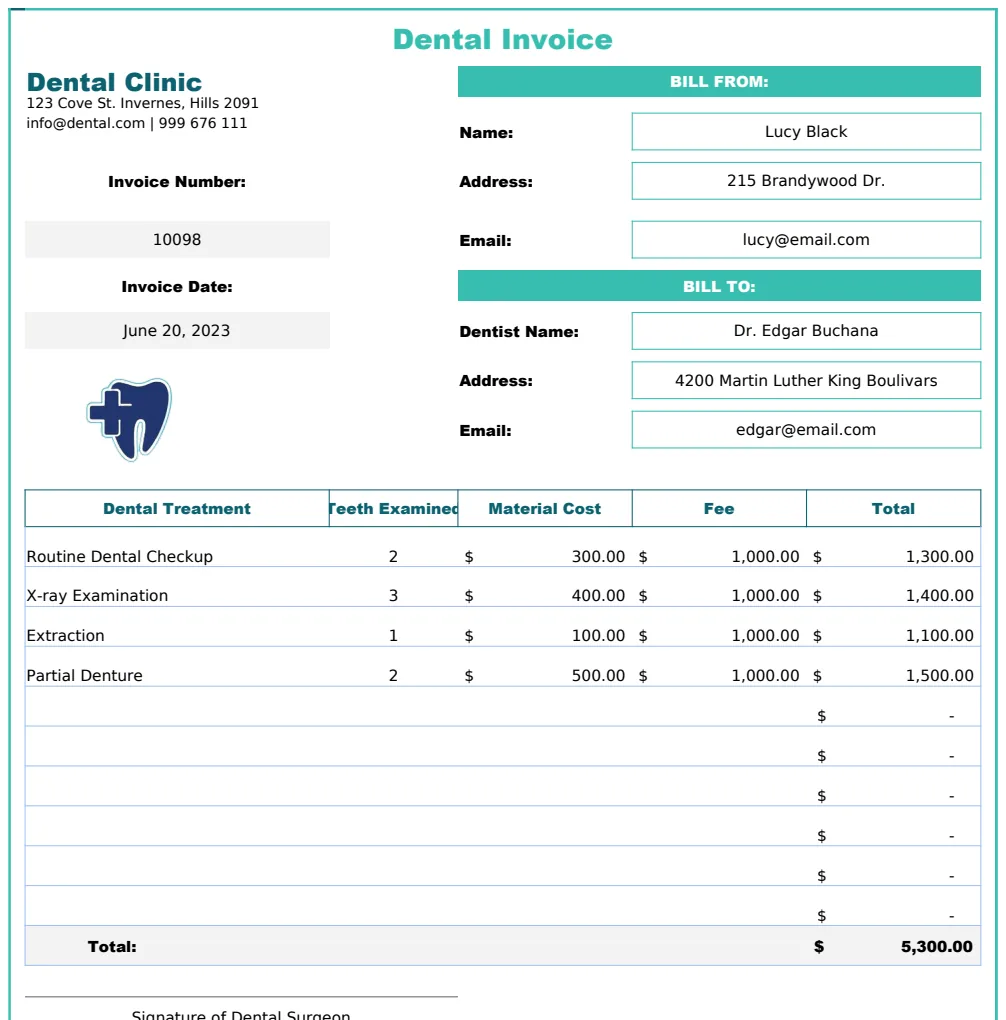Select the BILL TO: header bar
Image resolution: width=1006 pixels, height=1020 pixels.
point(719,286)
